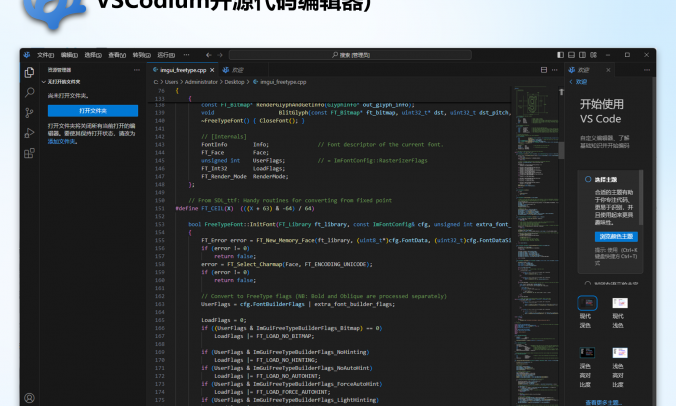
Task: Collapse the no-folder-opened section
Action: [x=63, y=82]
